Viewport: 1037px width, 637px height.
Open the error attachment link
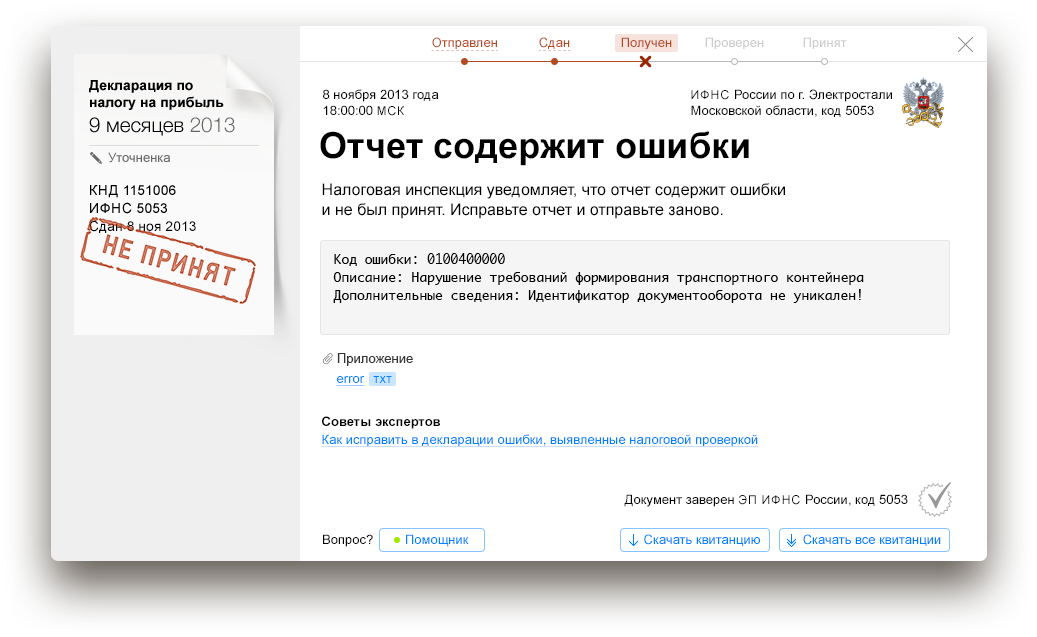click(x=349, y=378)
